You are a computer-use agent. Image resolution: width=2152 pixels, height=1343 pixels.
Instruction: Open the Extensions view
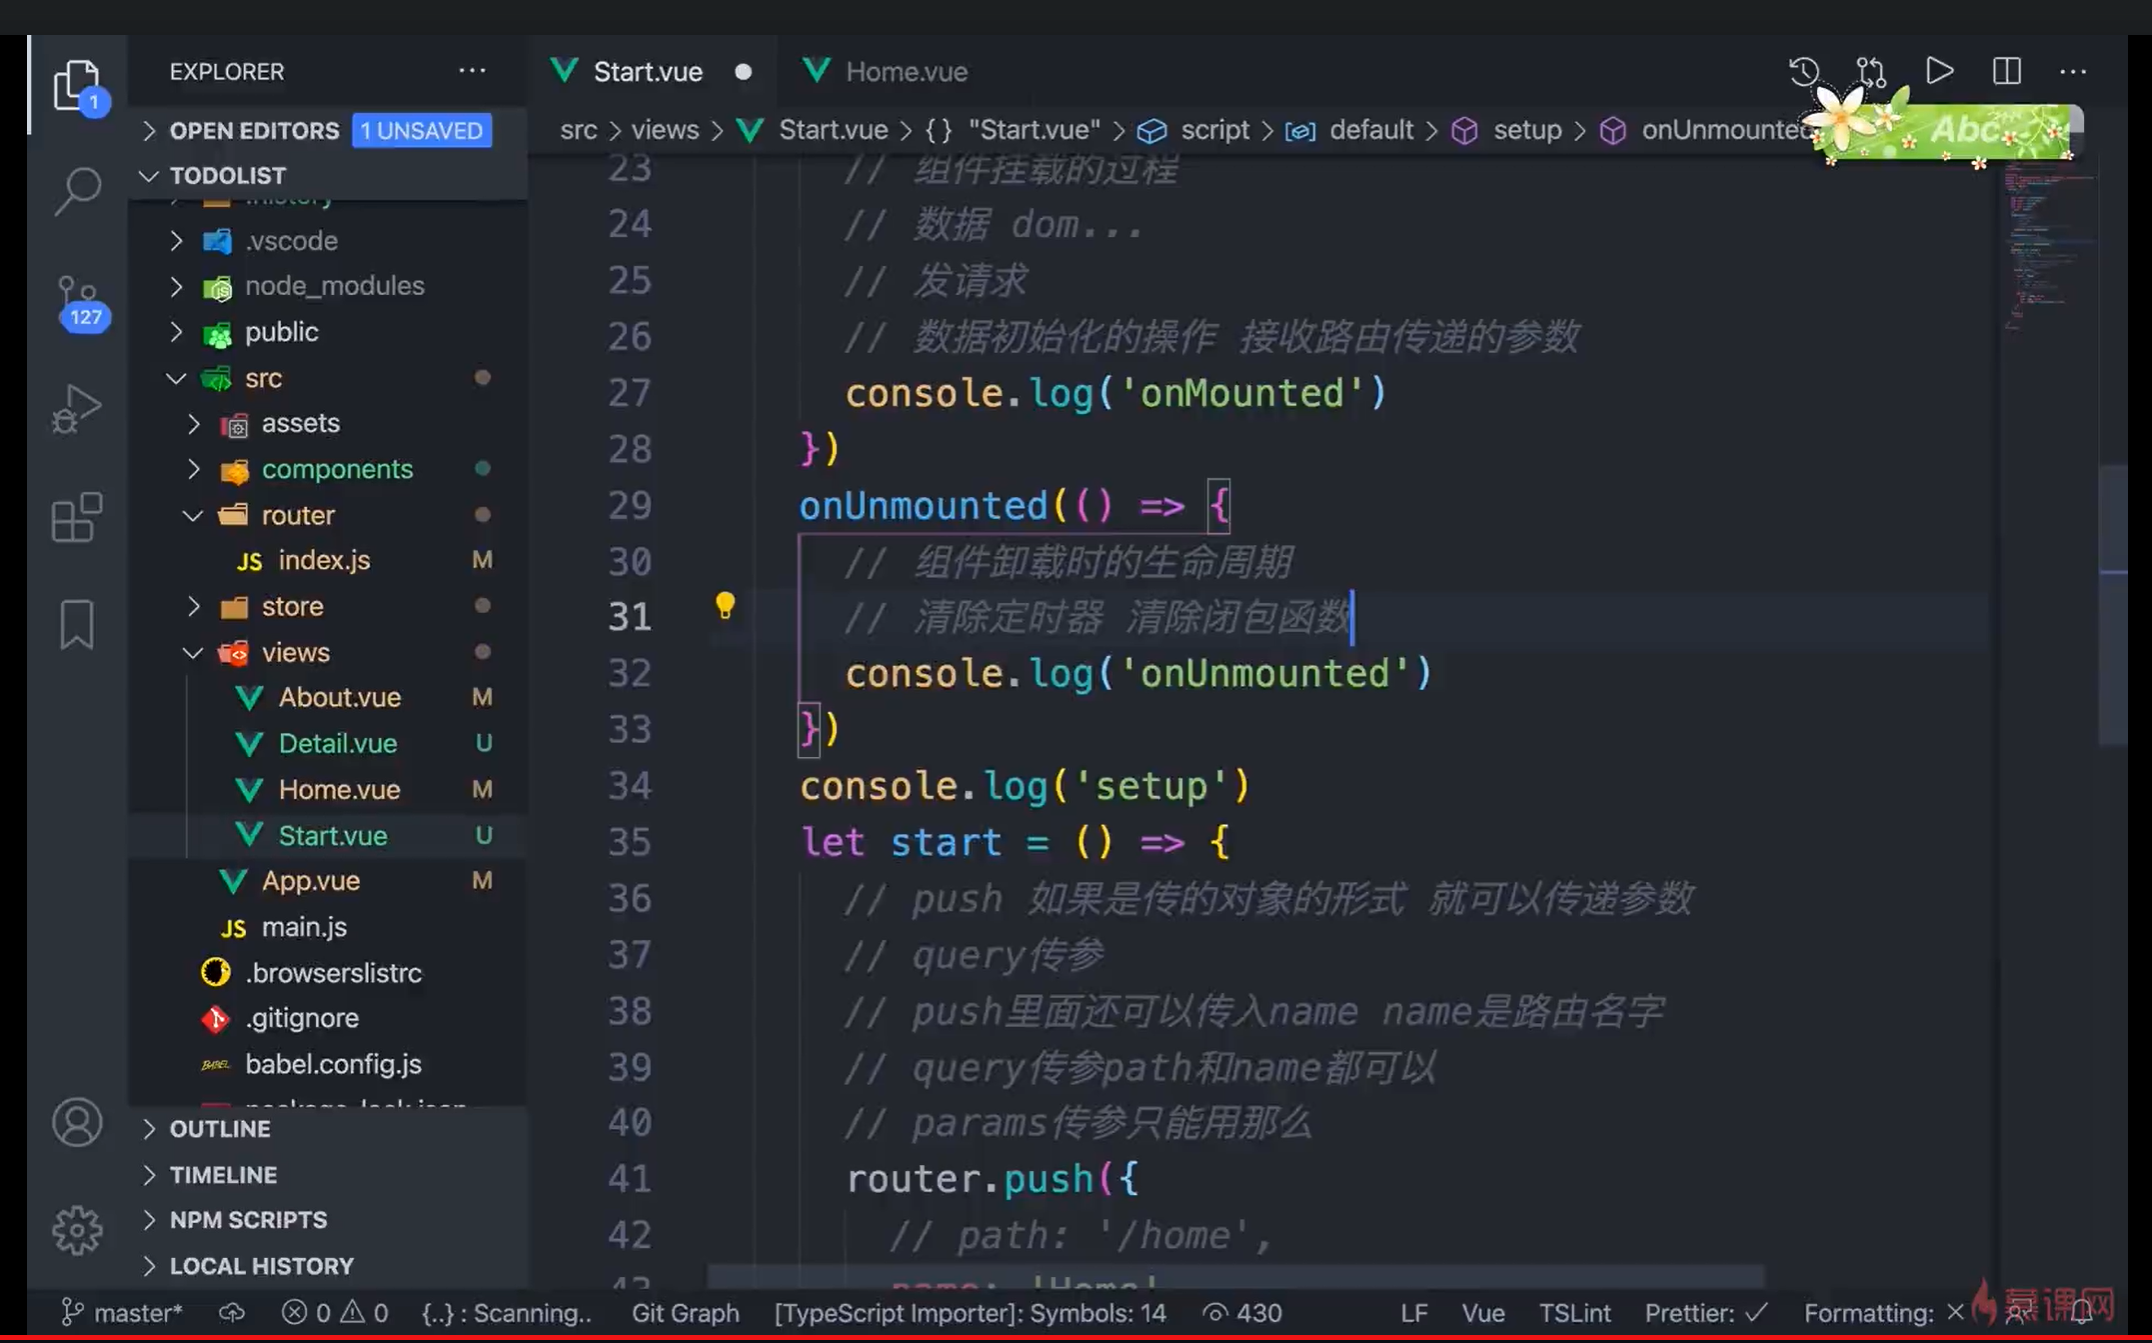coord(77,517)
